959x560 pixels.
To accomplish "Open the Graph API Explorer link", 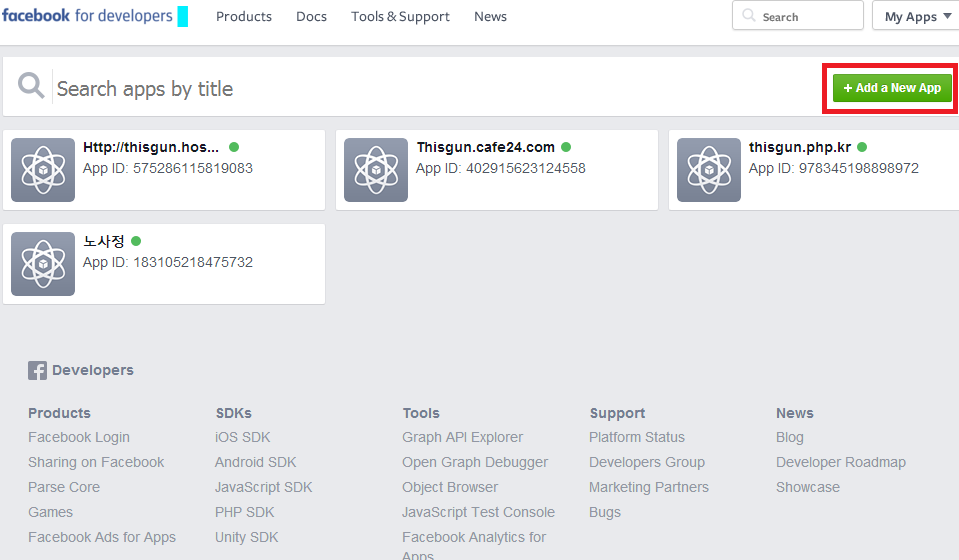I will [462, 437].
